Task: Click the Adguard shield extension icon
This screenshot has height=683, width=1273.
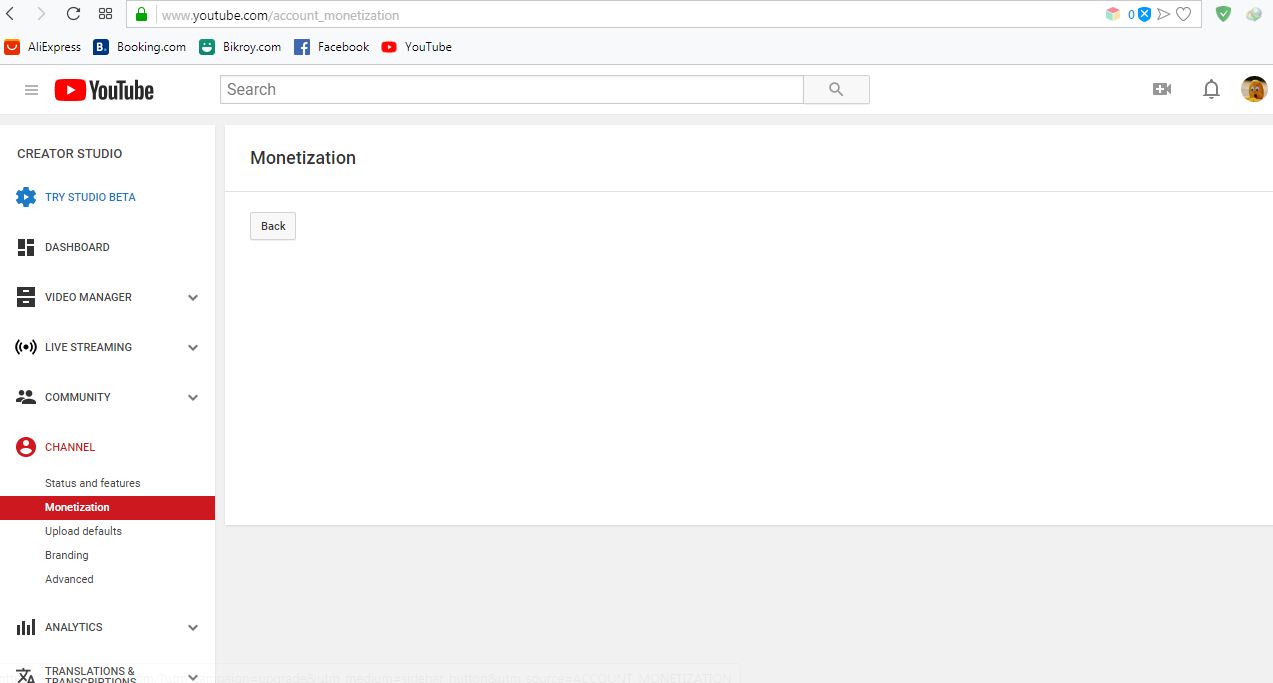Action: click(1222, 14)
